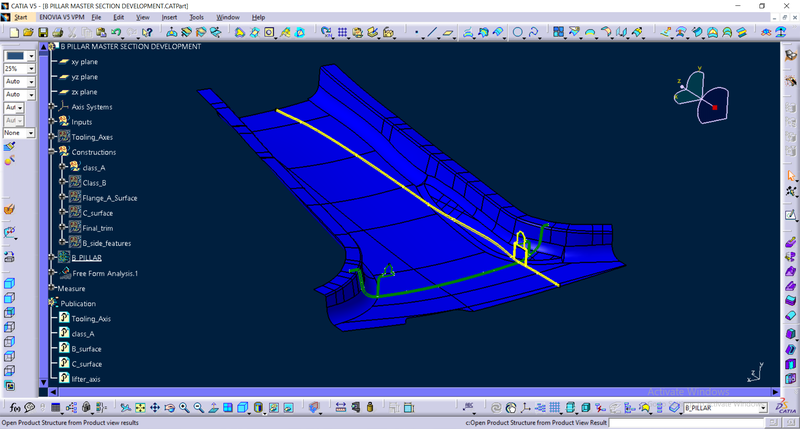This screenshot has height=429, width=800.
Task: Click the Formula f(x) icon
Action: point(16,408)
